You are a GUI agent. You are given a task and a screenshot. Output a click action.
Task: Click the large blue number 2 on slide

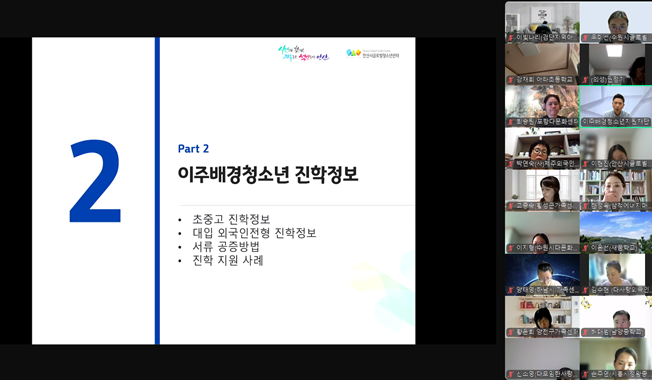95,182
